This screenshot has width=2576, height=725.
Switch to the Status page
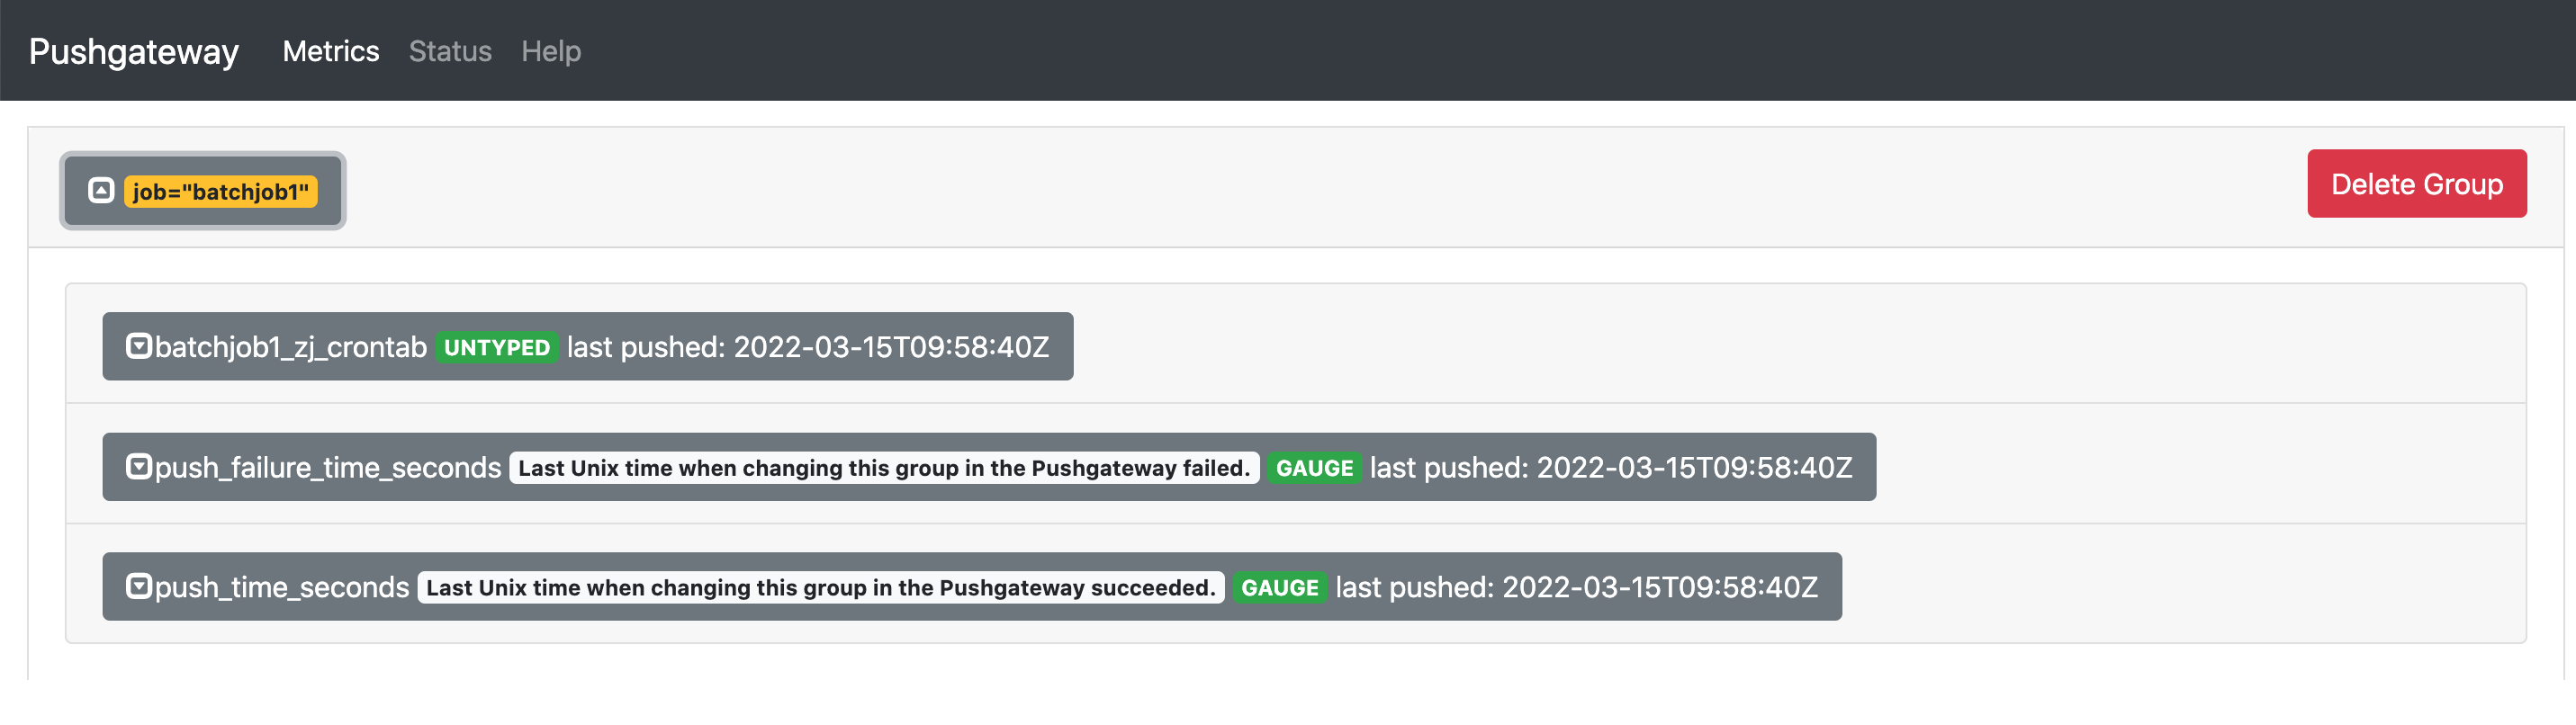tap(450, 51)
